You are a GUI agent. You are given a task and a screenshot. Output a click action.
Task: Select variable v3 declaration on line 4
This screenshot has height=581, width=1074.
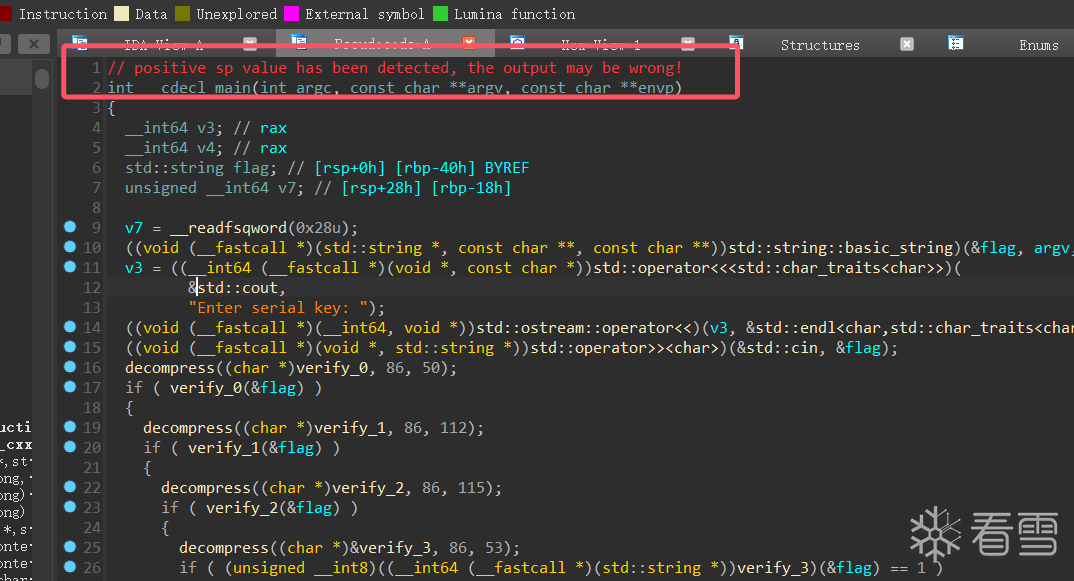pyautogui.click(x=205, y=128)
